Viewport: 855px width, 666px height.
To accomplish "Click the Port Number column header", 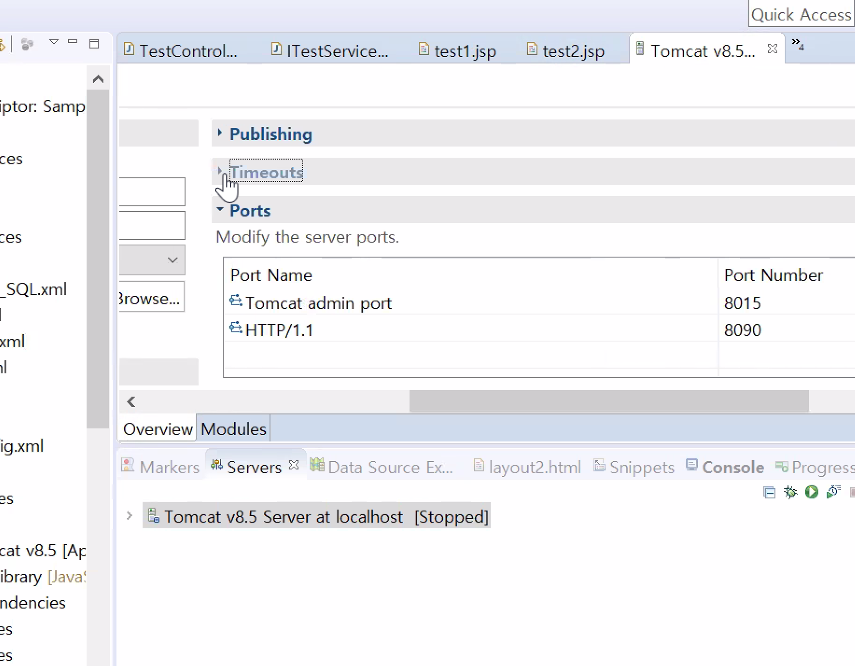I will [x=786, y=275].
